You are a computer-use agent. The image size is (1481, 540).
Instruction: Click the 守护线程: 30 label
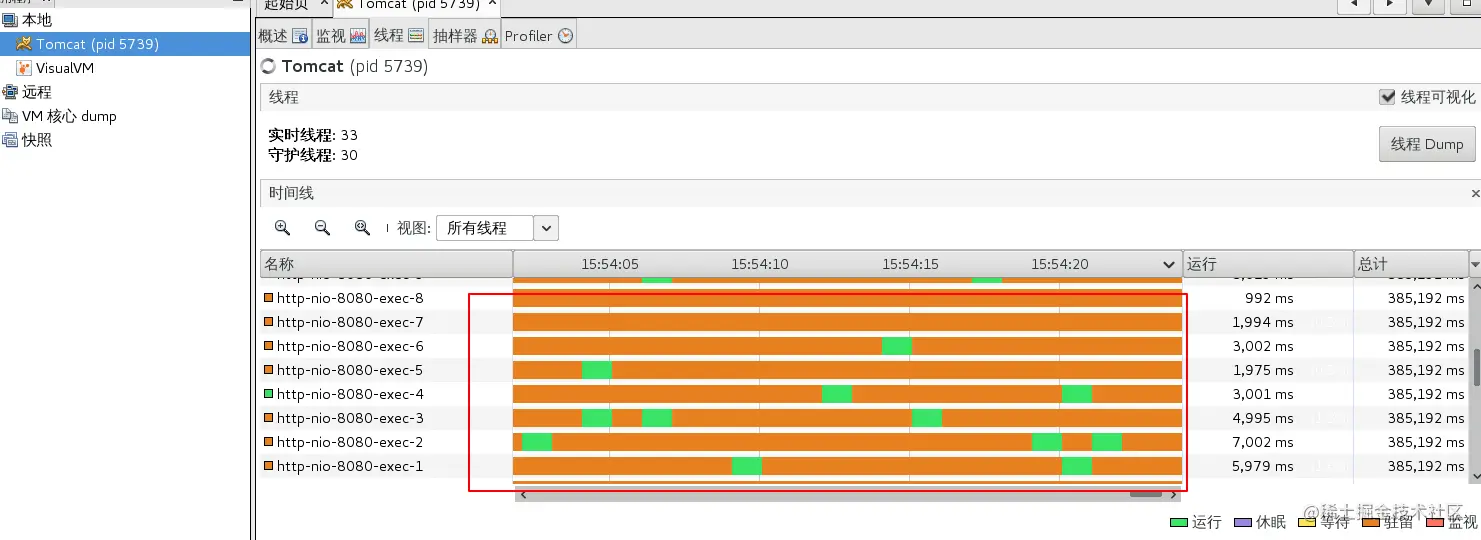(313, 155)
